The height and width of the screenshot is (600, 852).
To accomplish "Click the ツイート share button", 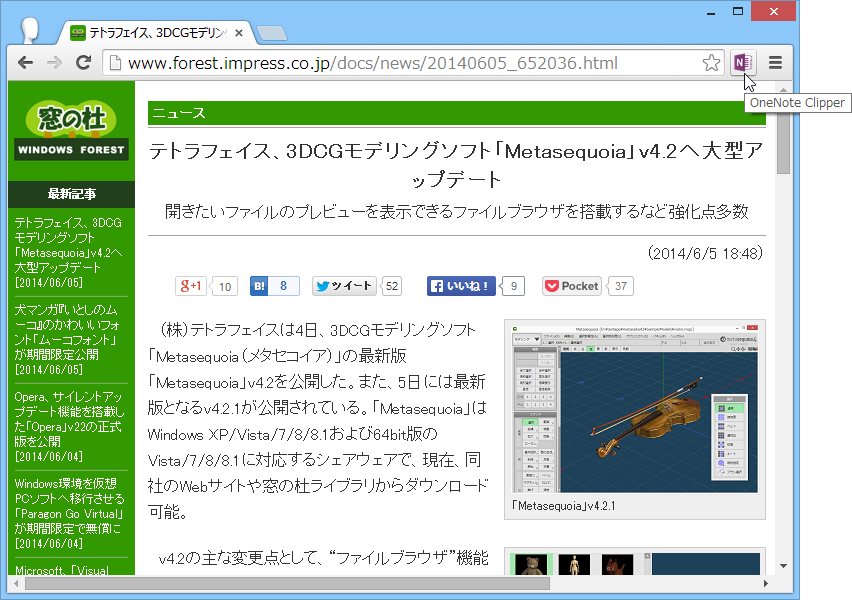I will click(342, 286).
